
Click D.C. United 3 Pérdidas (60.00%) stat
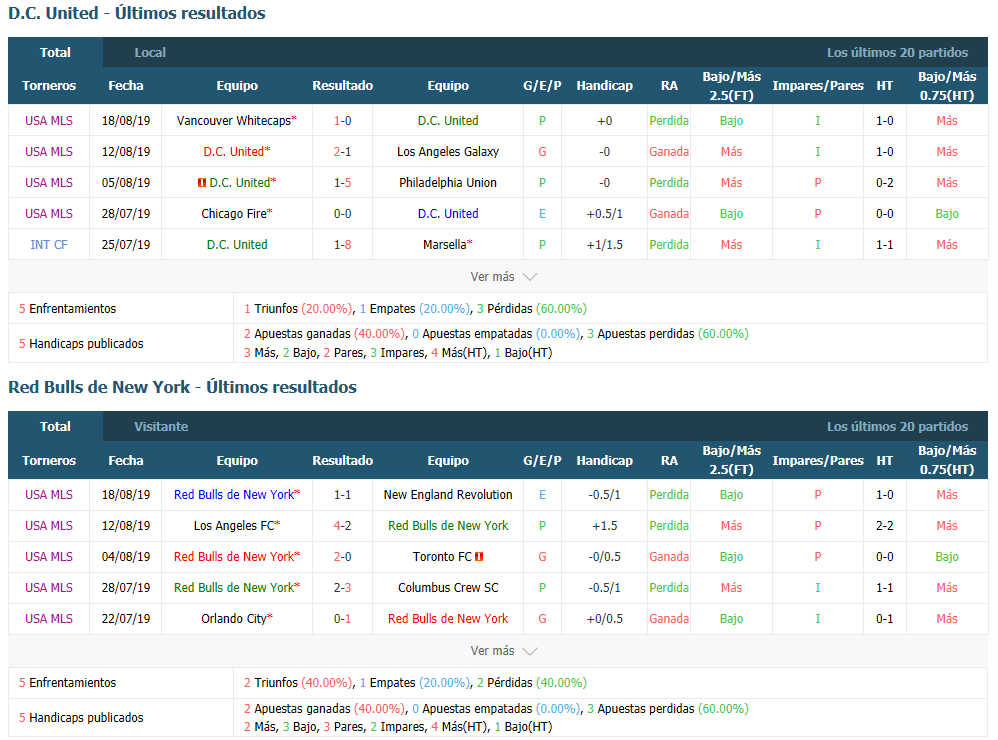point(531,309)
